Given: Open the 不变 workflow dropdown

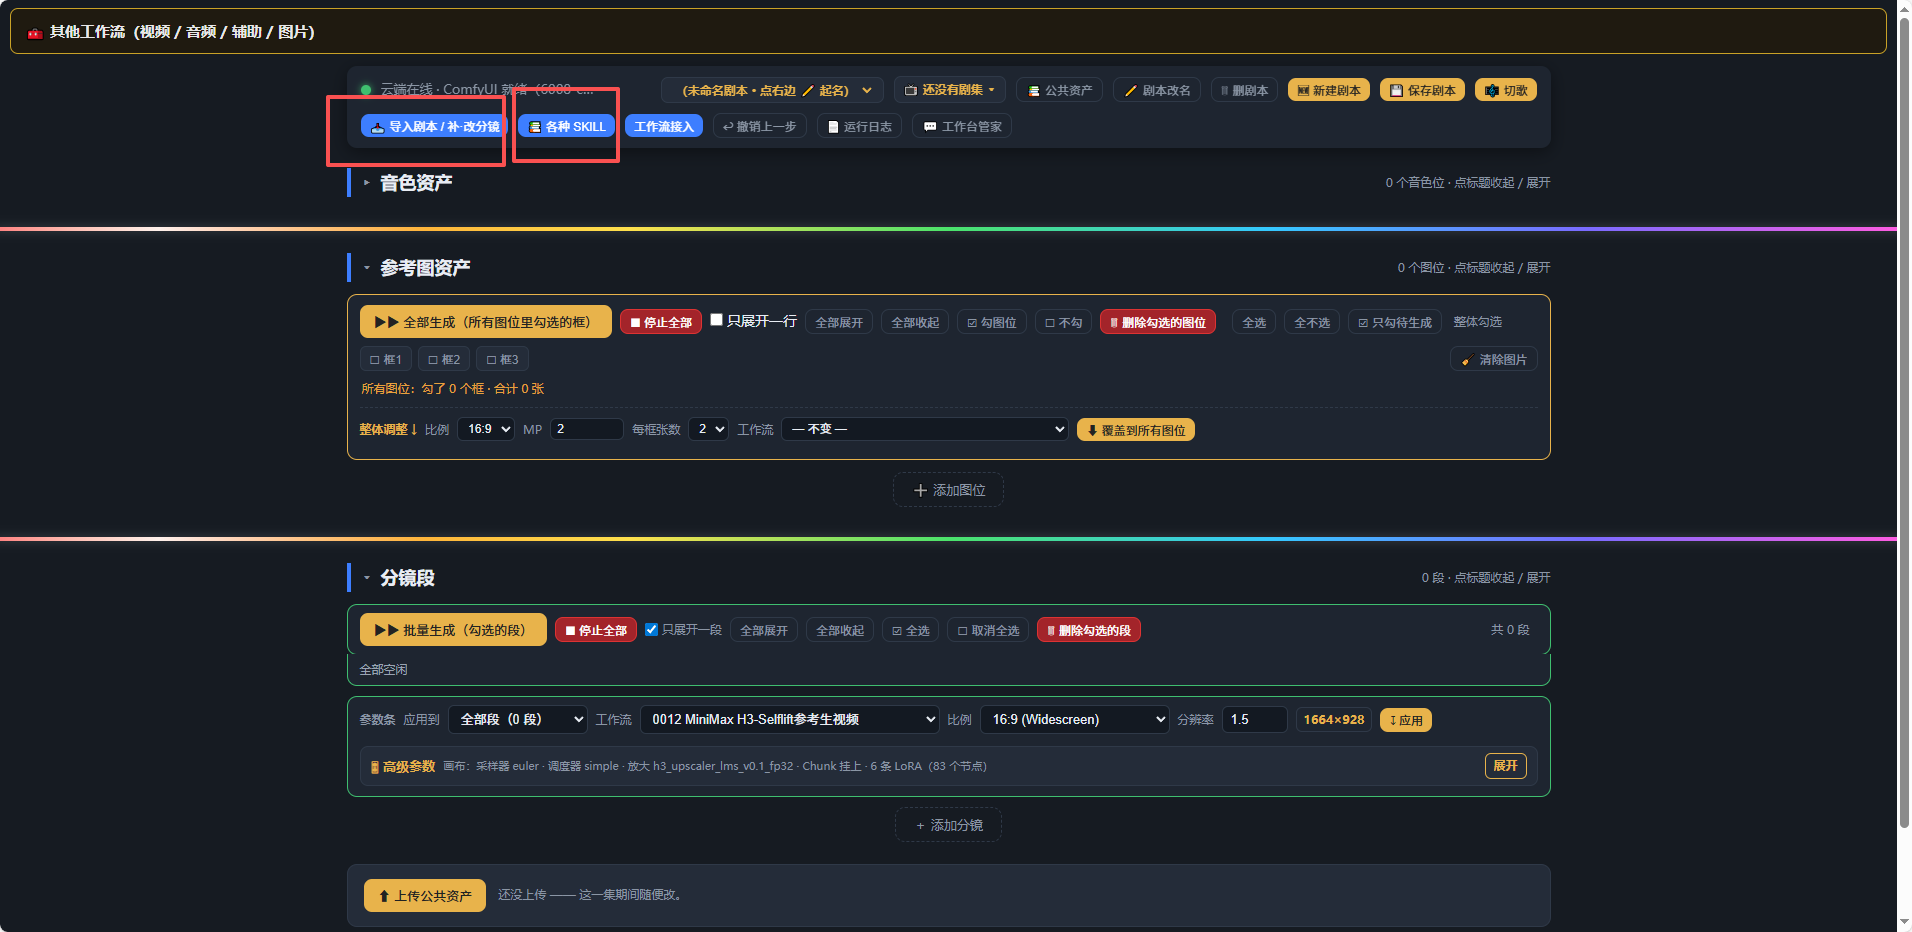Looking at the screenshot, I should (925, 429).
